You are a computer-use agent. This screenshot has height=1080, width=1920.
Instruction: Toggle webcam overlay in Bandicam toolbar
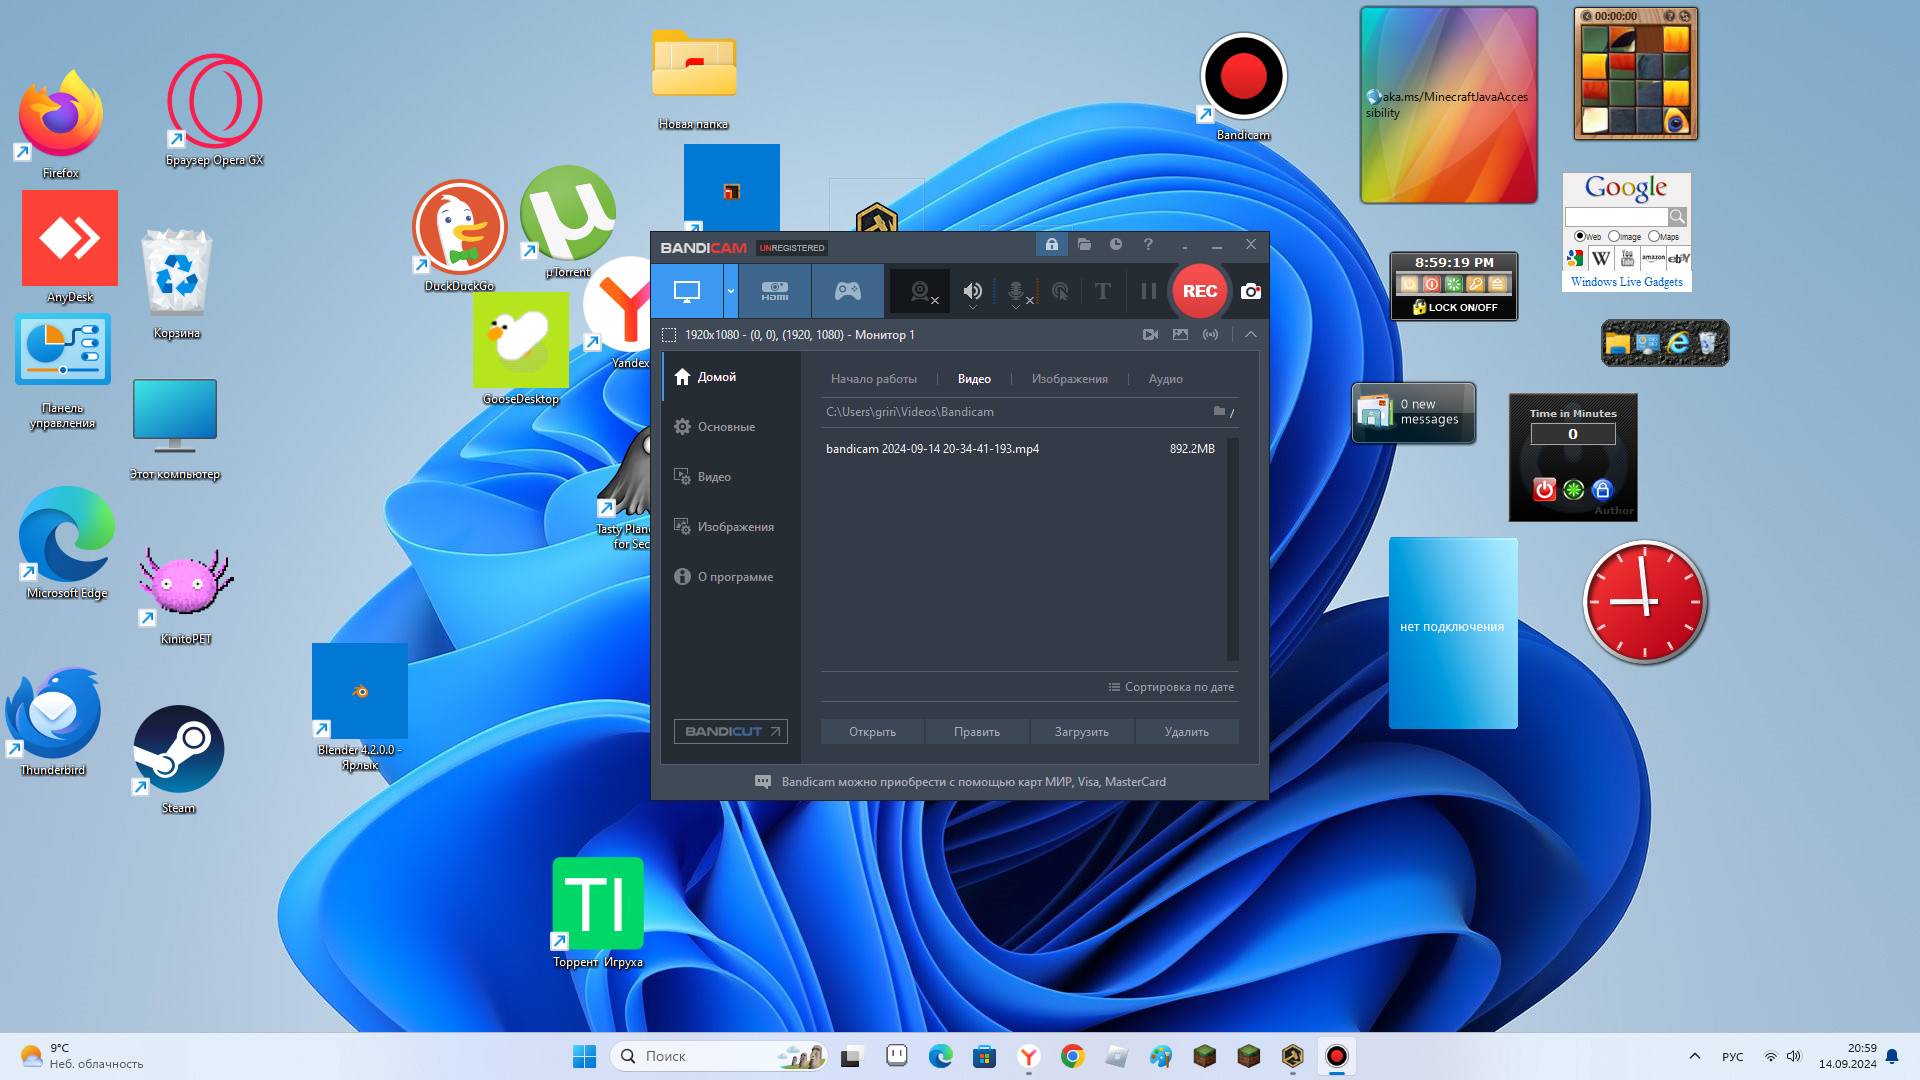pos(920,291)
